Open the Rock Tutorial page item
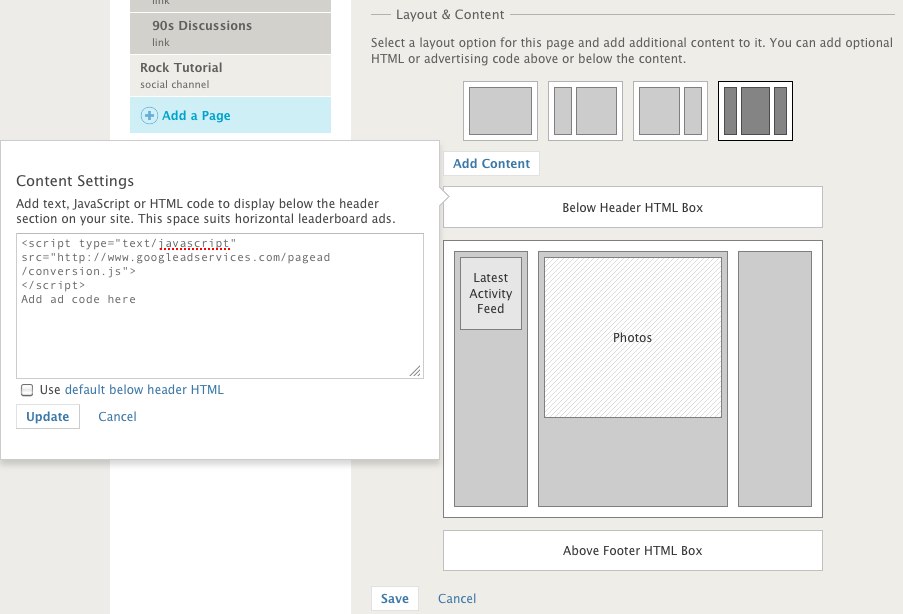The height and width of the screenshot is (614, 903). click(x=230, y=75)
